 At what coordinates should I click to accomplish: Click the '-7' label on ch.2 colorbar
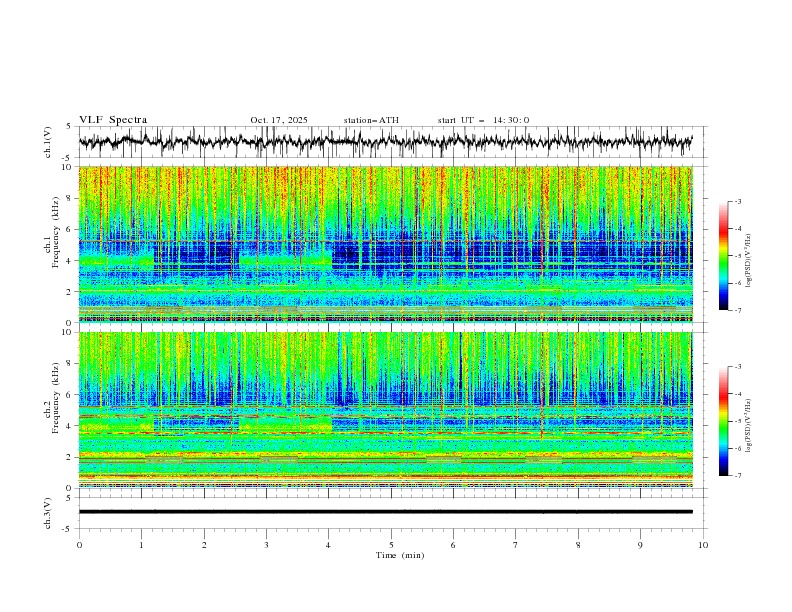pyautogui.click(x=738, y=476)
